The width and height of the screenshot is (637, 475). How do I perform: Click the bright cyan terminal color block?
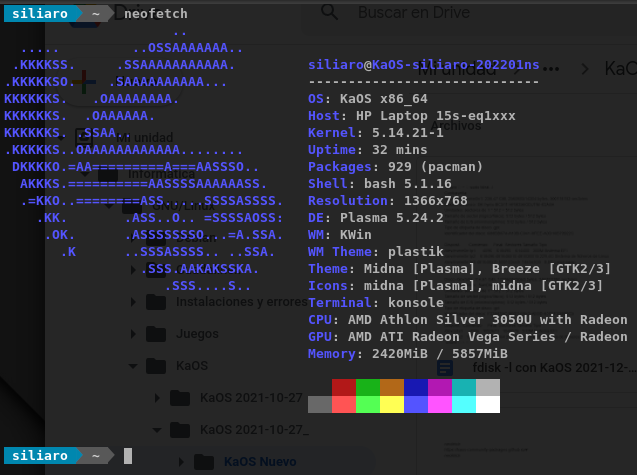click(x=464, y=405)
